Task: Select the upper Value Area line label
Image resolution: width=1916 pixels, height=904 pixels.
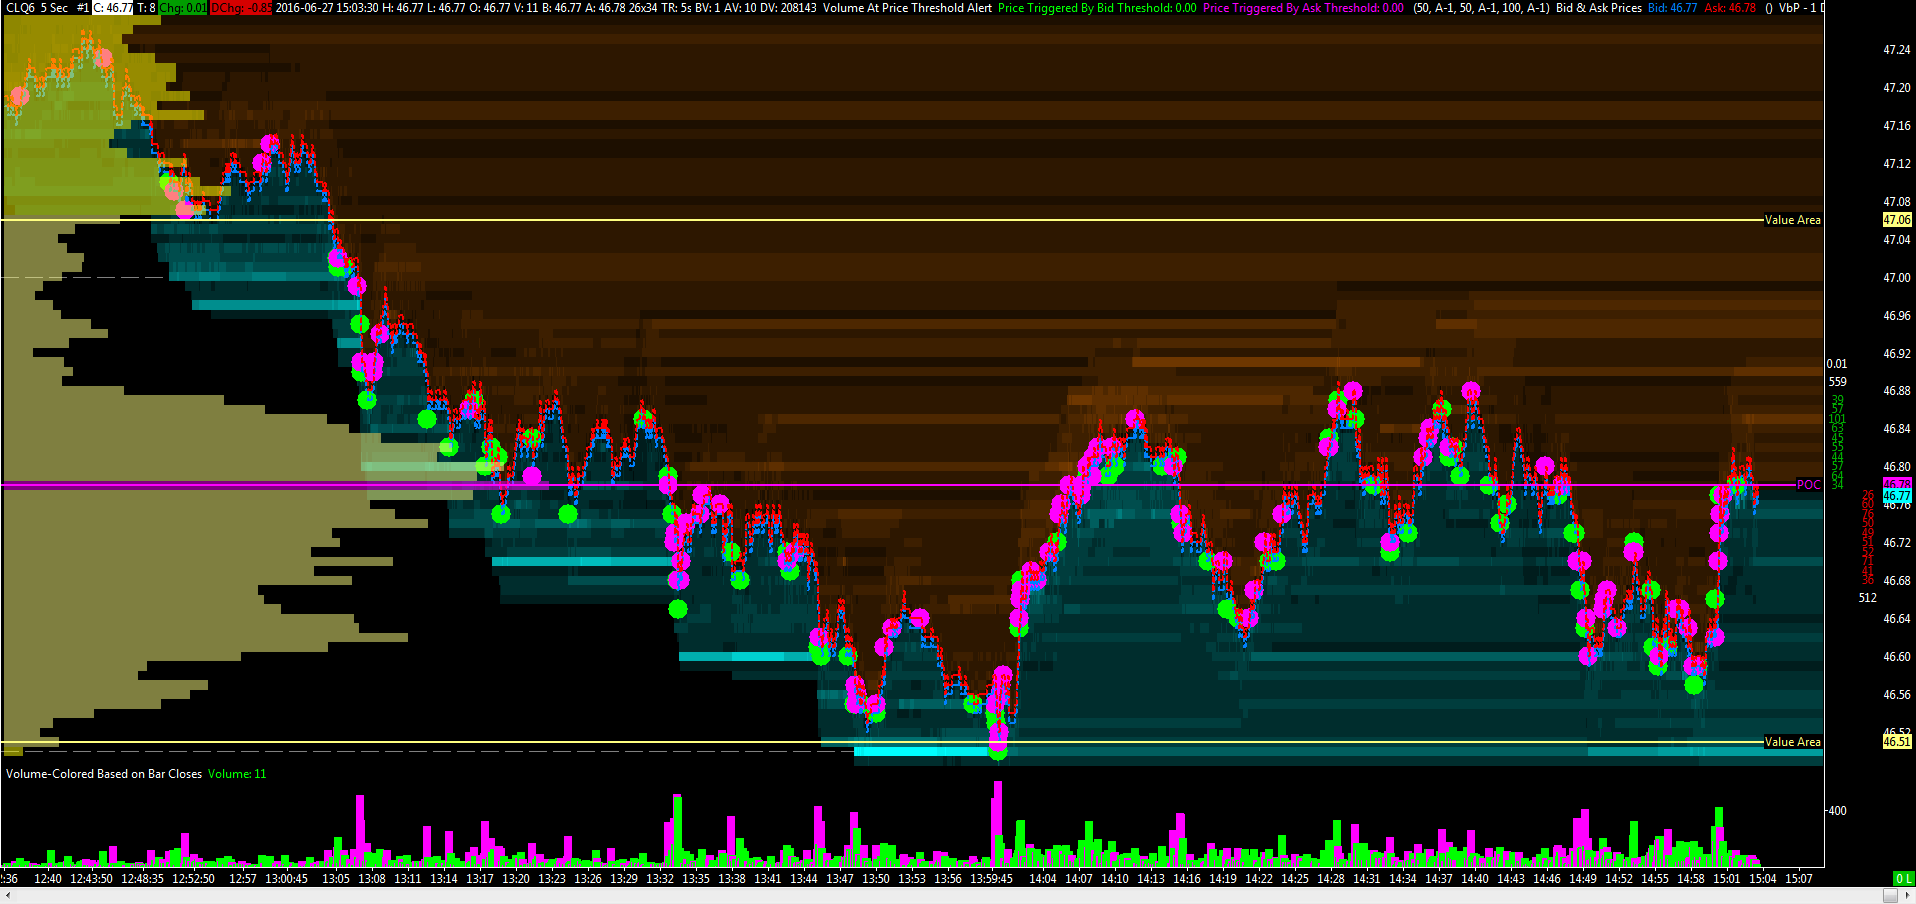Action: tap(1792, 220)
